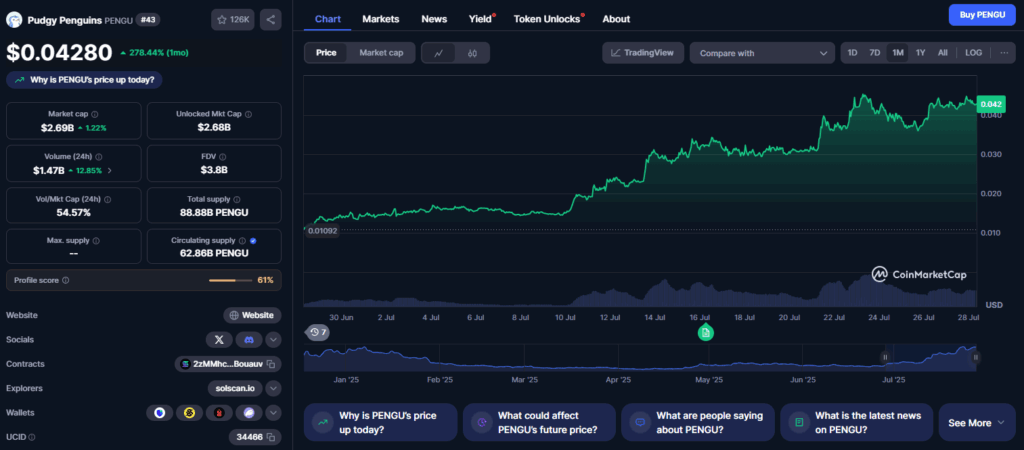Show FDV info icon
The image size is (1024, 450).
tap(223, 157)
